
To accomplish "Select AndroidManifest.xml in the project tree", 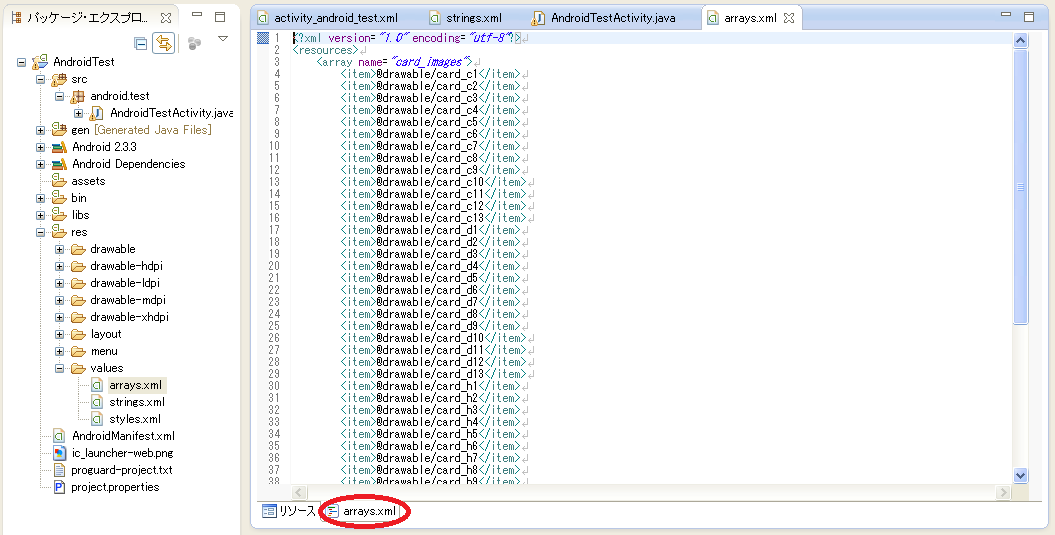I will (x=123, y=436).
